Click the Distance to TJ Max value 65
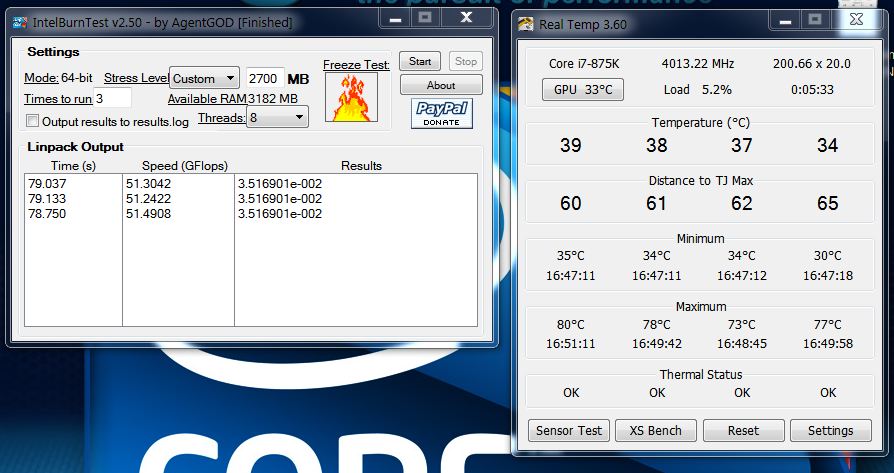 click(x=828, y=203)
